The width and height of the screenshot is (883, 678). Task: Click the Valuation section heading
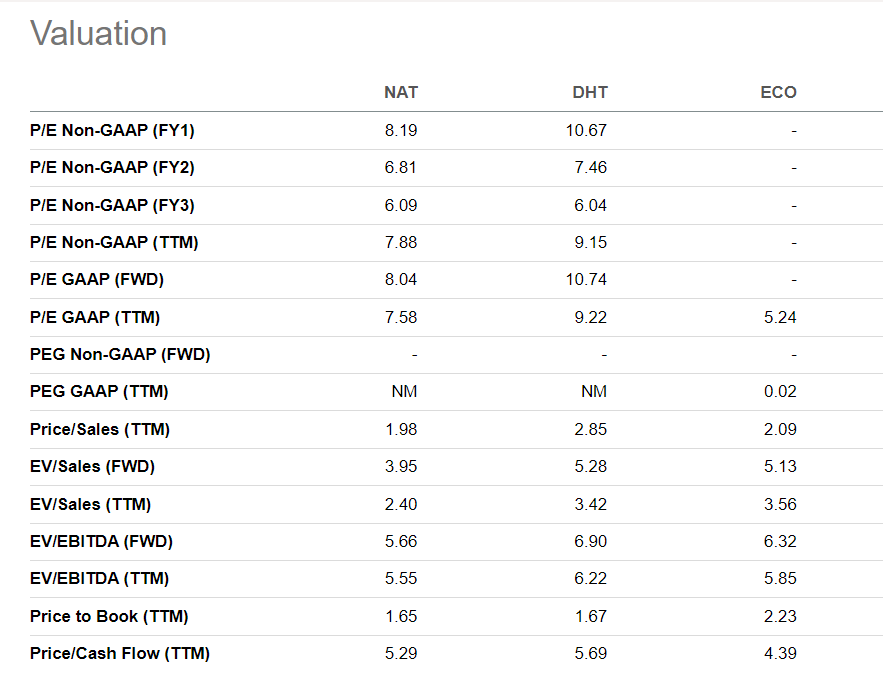pos(98,34)
